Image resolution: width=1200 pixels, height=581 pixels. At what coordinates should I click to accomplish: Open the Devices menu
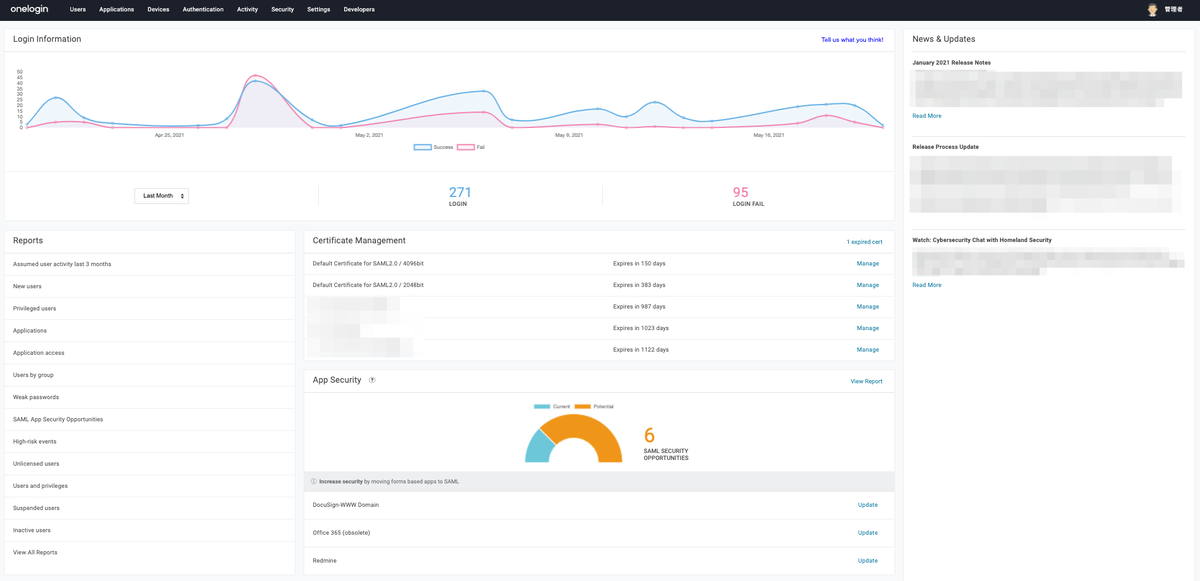click(x=158, y=10)
